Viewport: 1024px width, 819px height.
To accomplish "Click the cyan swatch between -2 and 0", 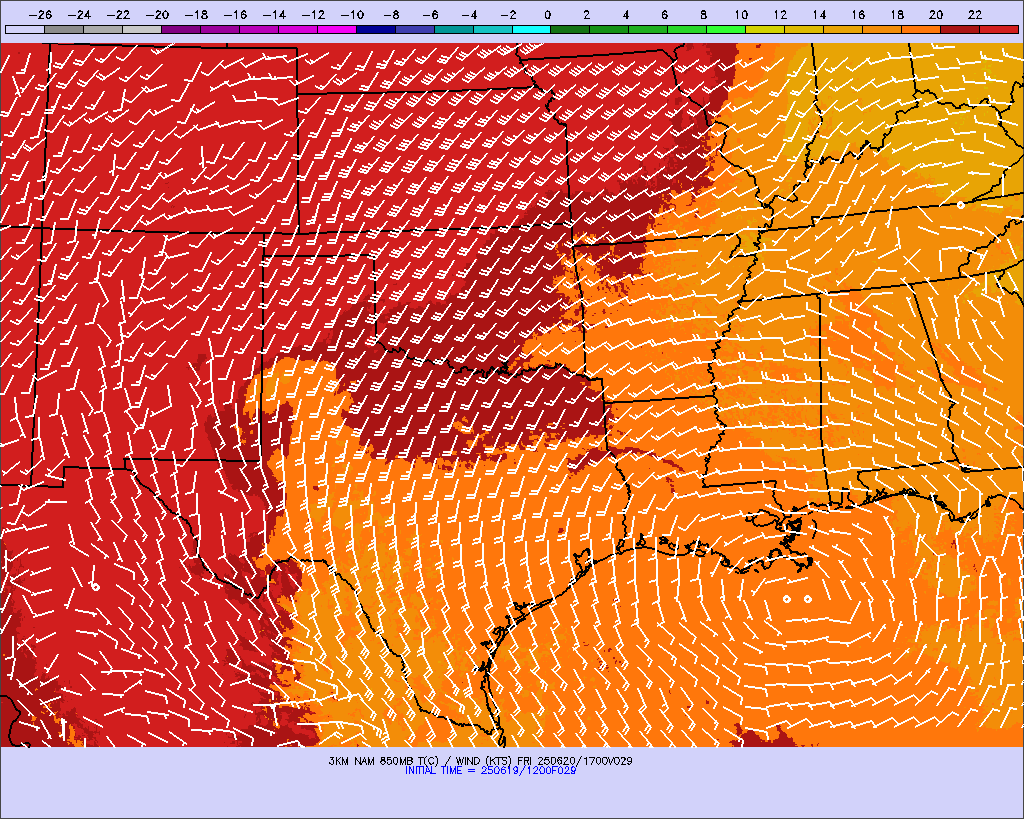I will pyautogui.click(x=532, y=29).
